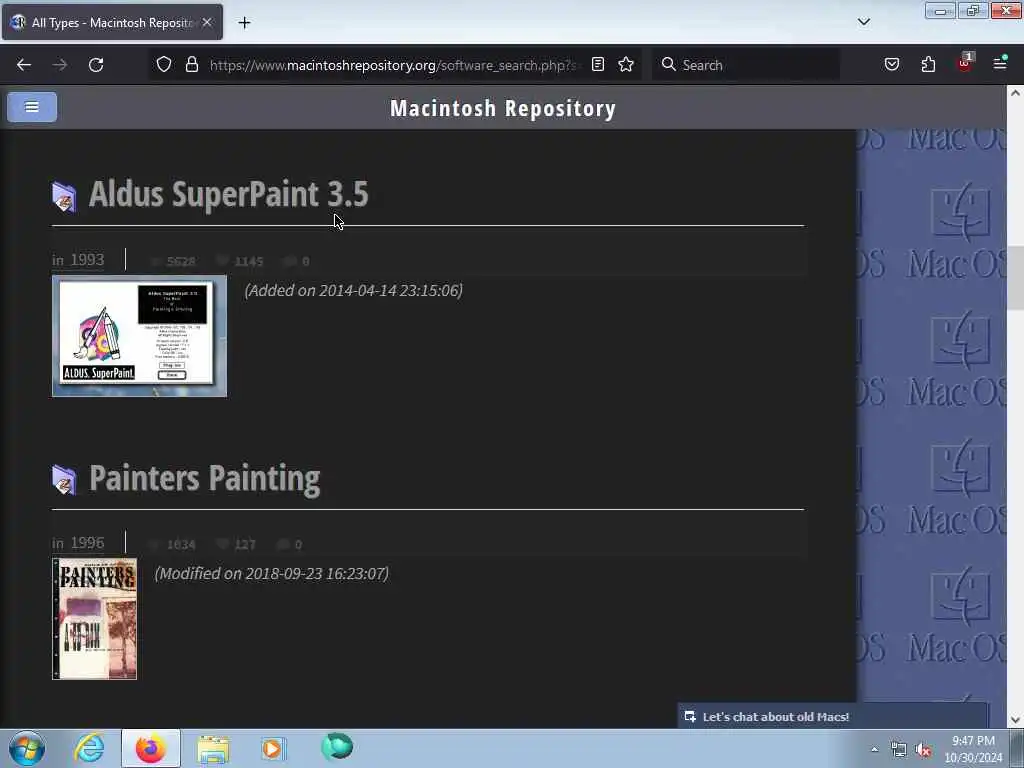Open the taskbar clock showing 9:47 PM
Screen dimensions: 1024x768
(x=973, y=749)
